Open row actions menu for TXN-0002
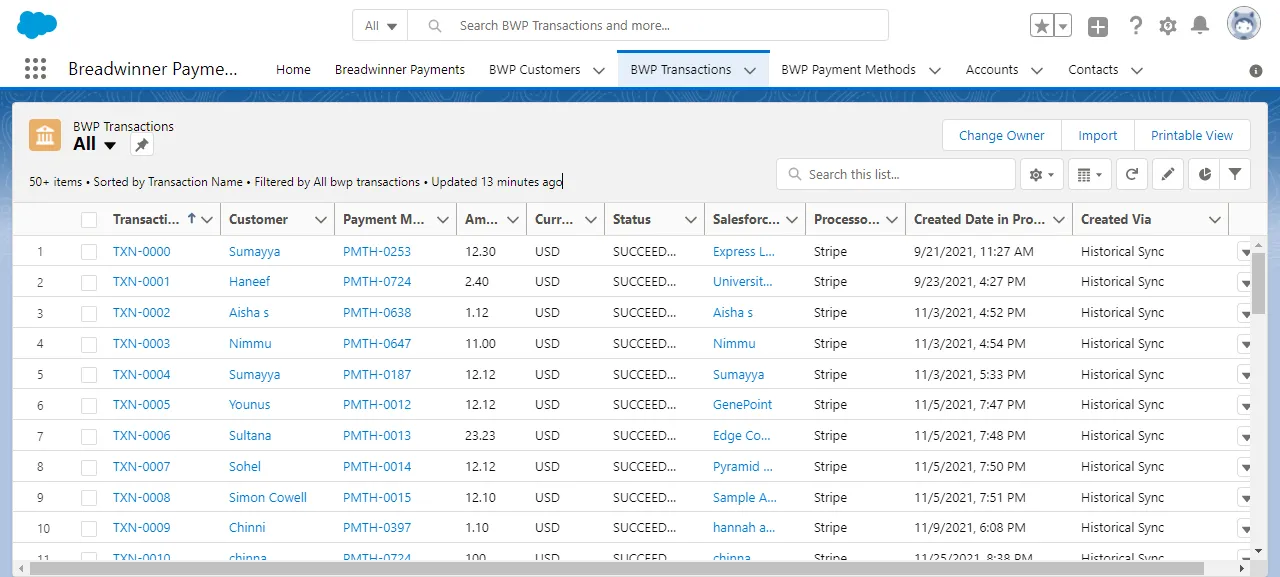This screenshot has width=1280, height=577. click(x=1244, y=313)
